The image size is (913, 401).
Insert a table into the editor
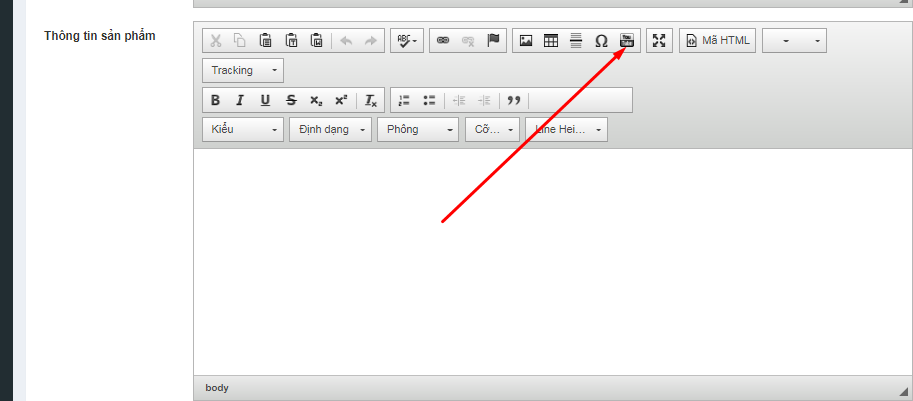[x=551, y=41]
